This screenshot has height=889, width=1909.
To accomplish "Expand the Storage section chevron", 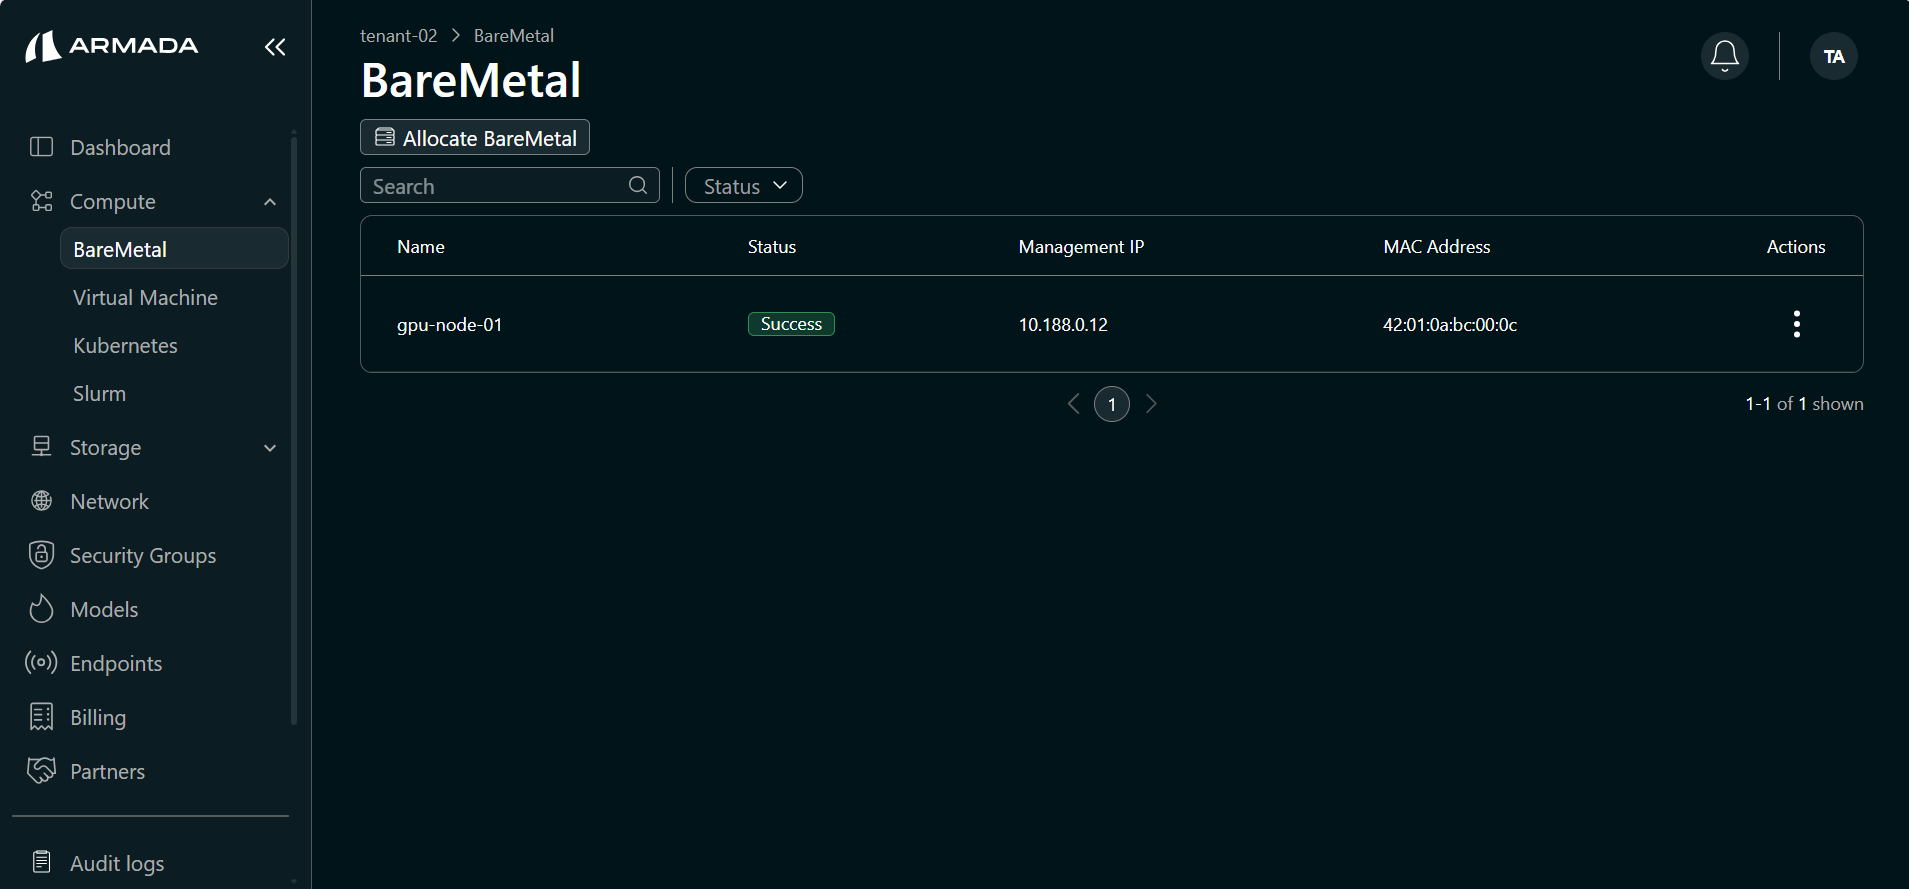I will [x=270, y=448].
